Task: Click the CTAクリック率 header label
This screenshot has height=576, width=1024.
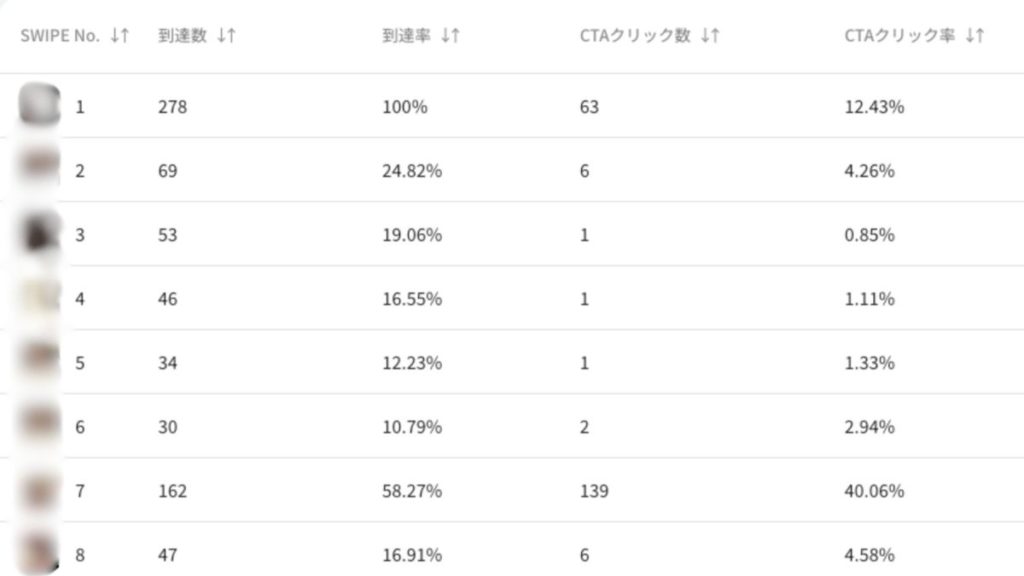Action: [x=899, y=36]
